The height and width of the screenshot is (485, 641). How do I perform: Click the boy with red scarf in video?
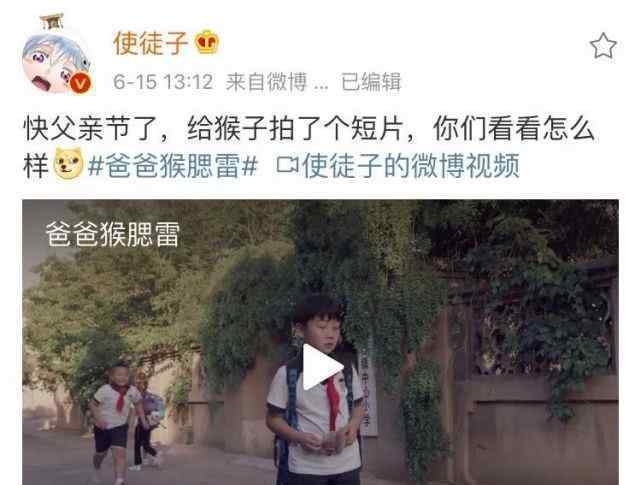tap(316, 388)
